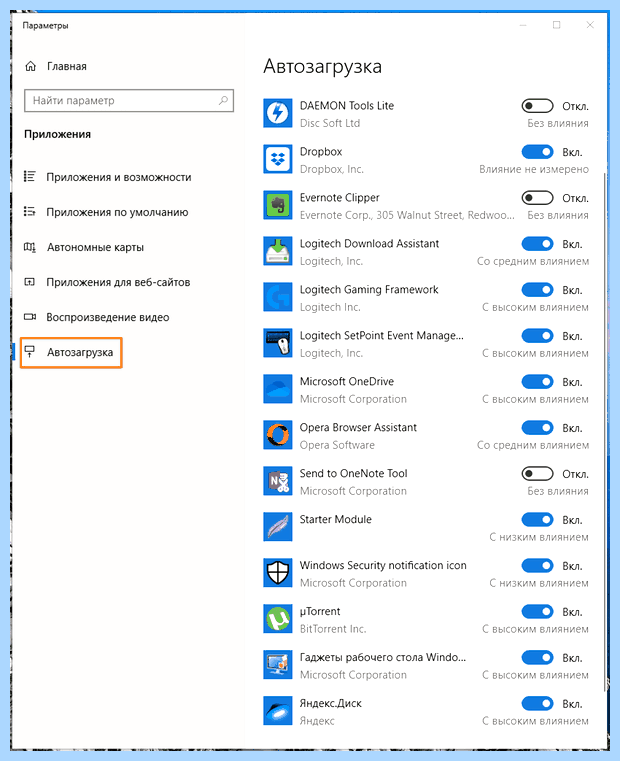Click the Logitech Gaming Framework icon
The image size is (620, 761).
(x=278, y=297)
